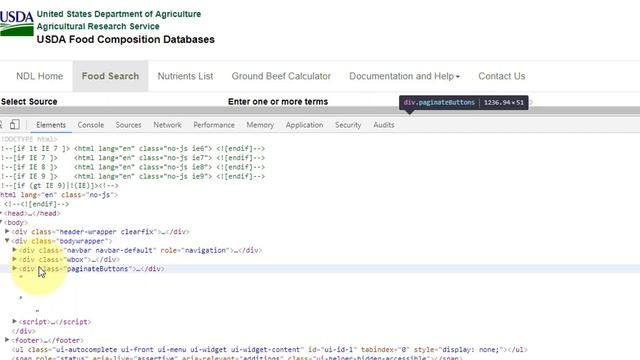The image size is (640, 360).
Task: Click USDA Food Composition Databases title
Action: (126, 40)
